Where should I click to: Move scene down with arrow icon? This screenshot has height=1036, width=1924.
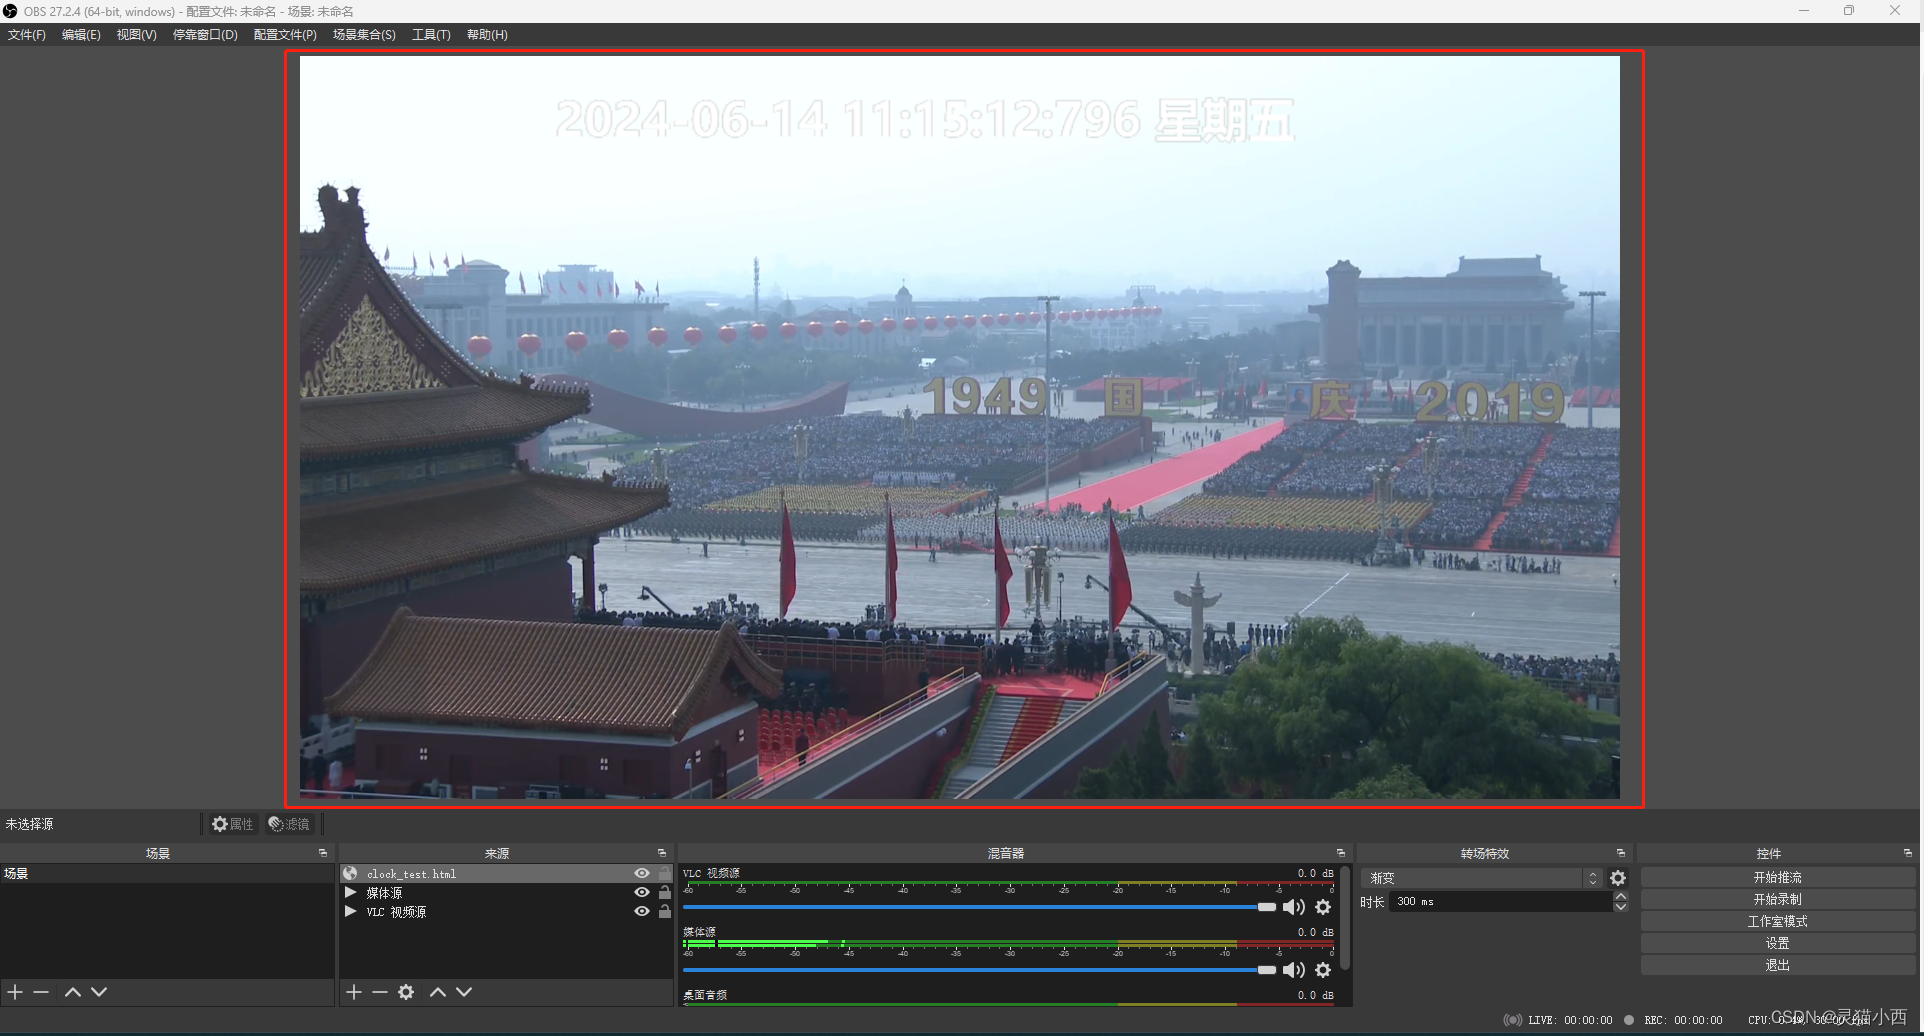pos(99,992)
